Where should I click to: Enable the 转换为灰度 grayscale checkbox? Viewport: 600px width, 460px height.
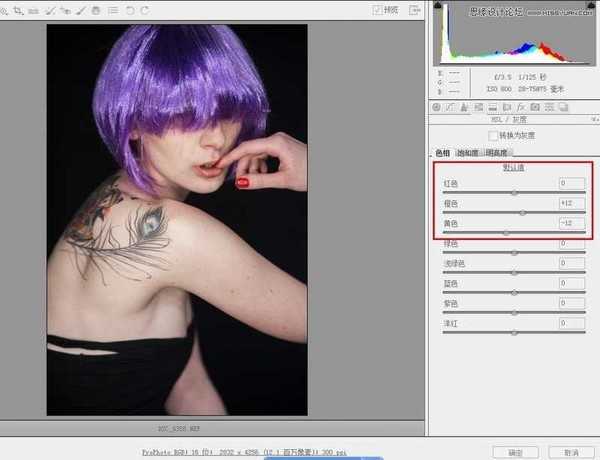click(x=492, y=135)
